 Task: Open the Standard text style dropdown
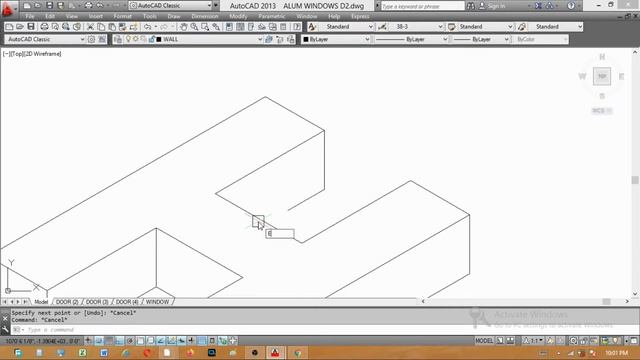pyautogui.click(x=371, y=27)
